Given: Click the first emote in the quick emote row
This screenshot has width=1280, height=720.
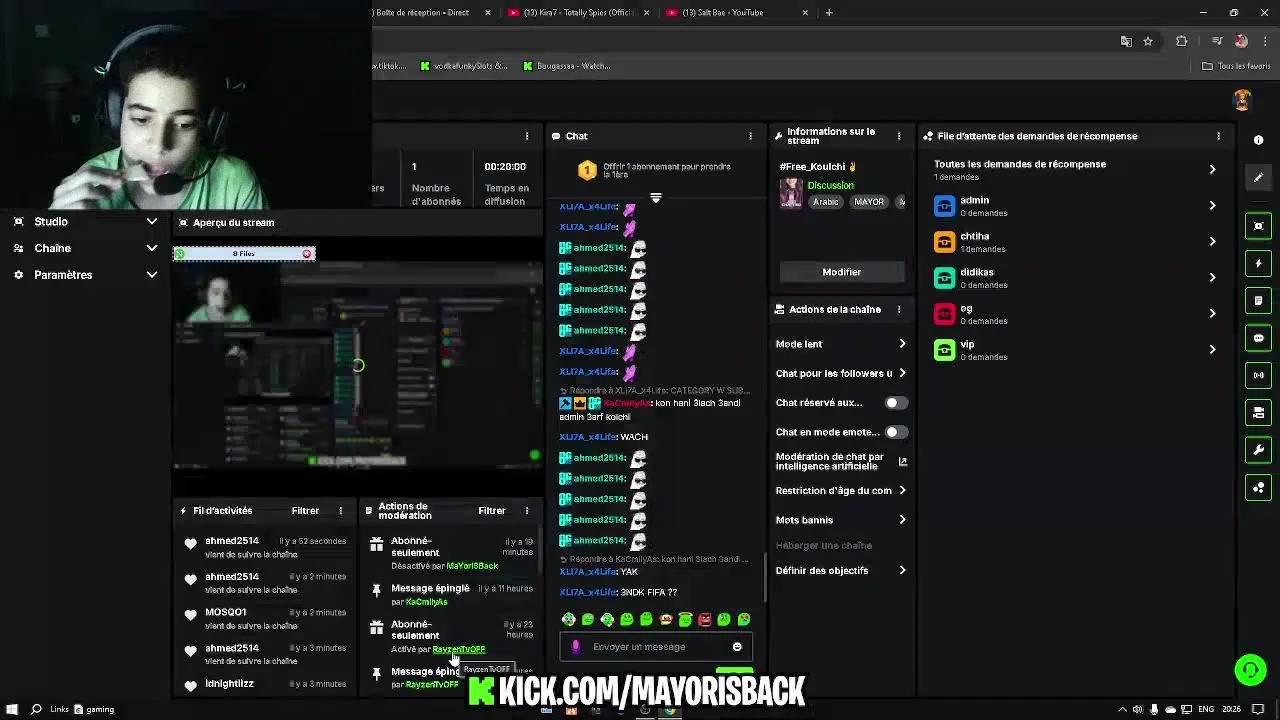Looking at the screenshot, I should click(568, 620).
